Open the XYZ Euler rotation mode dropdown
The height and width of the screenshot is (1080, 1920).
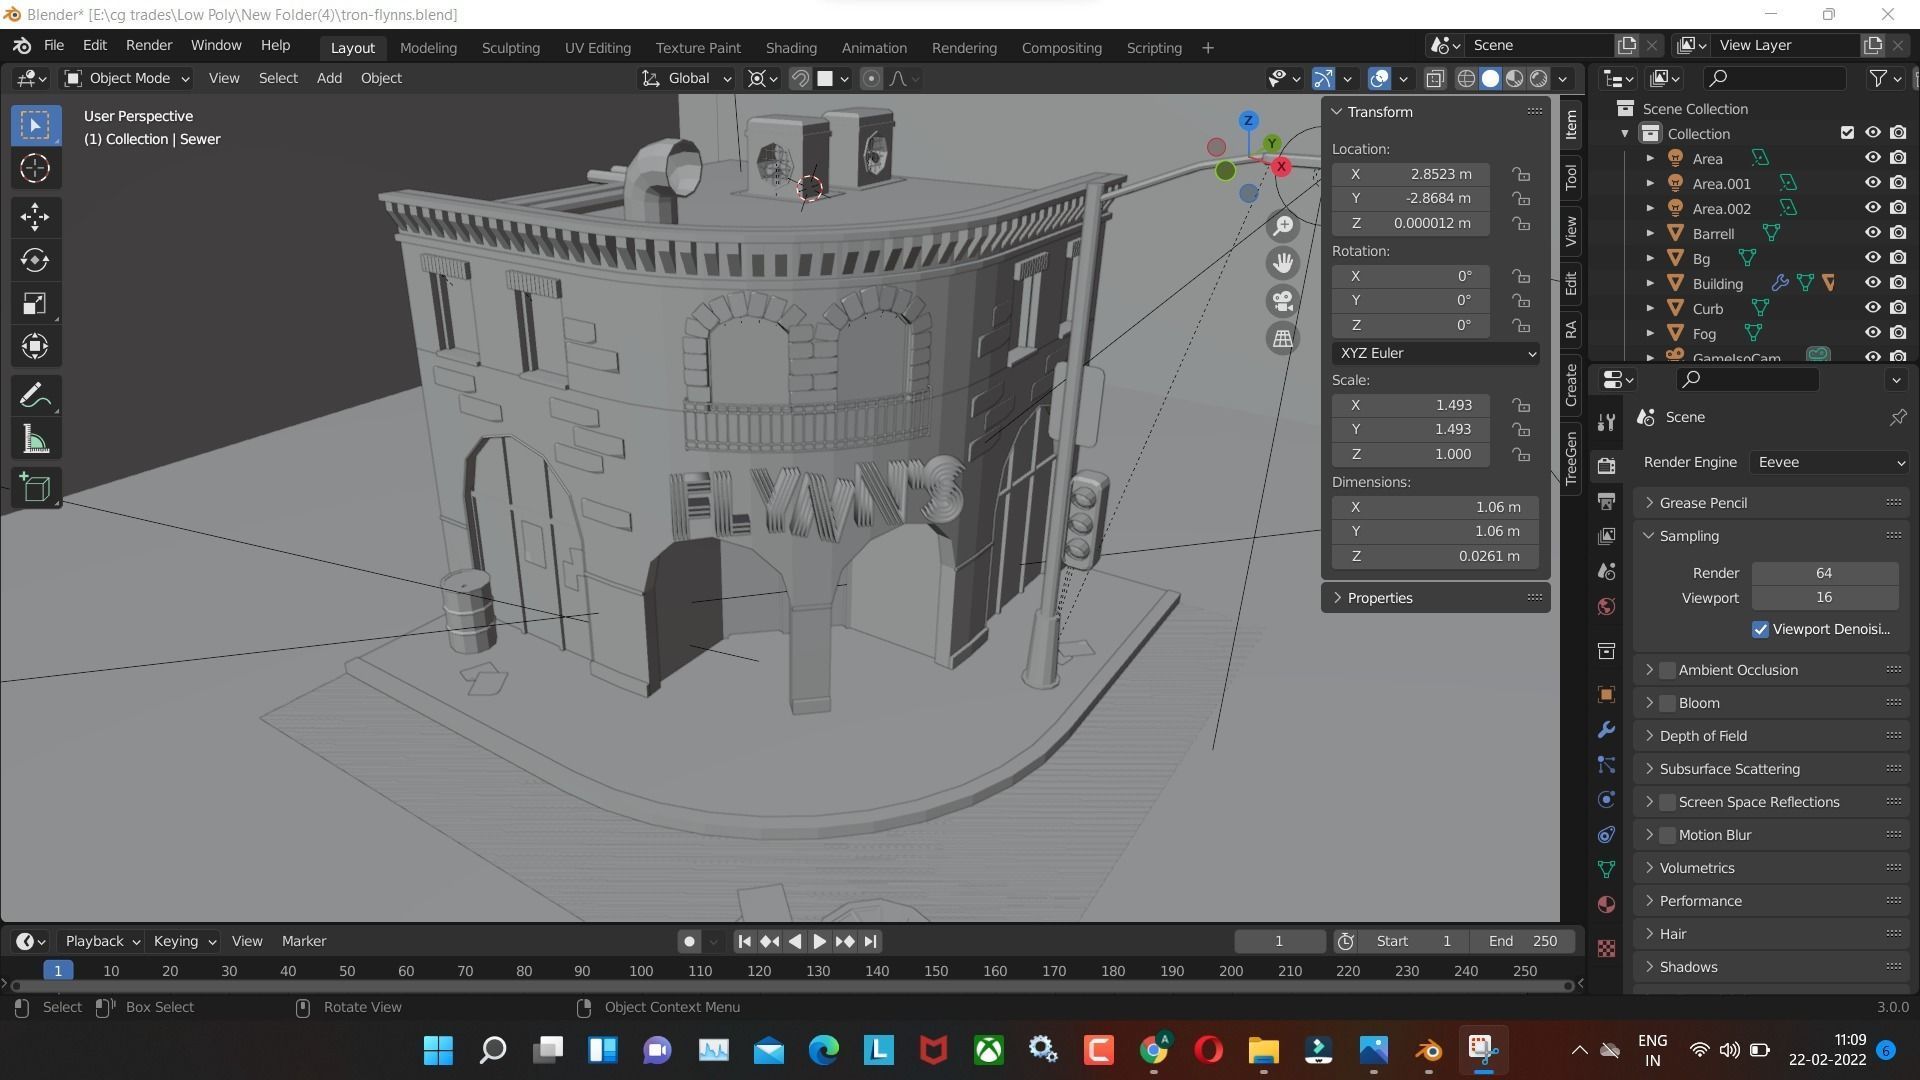[1435, 353]
